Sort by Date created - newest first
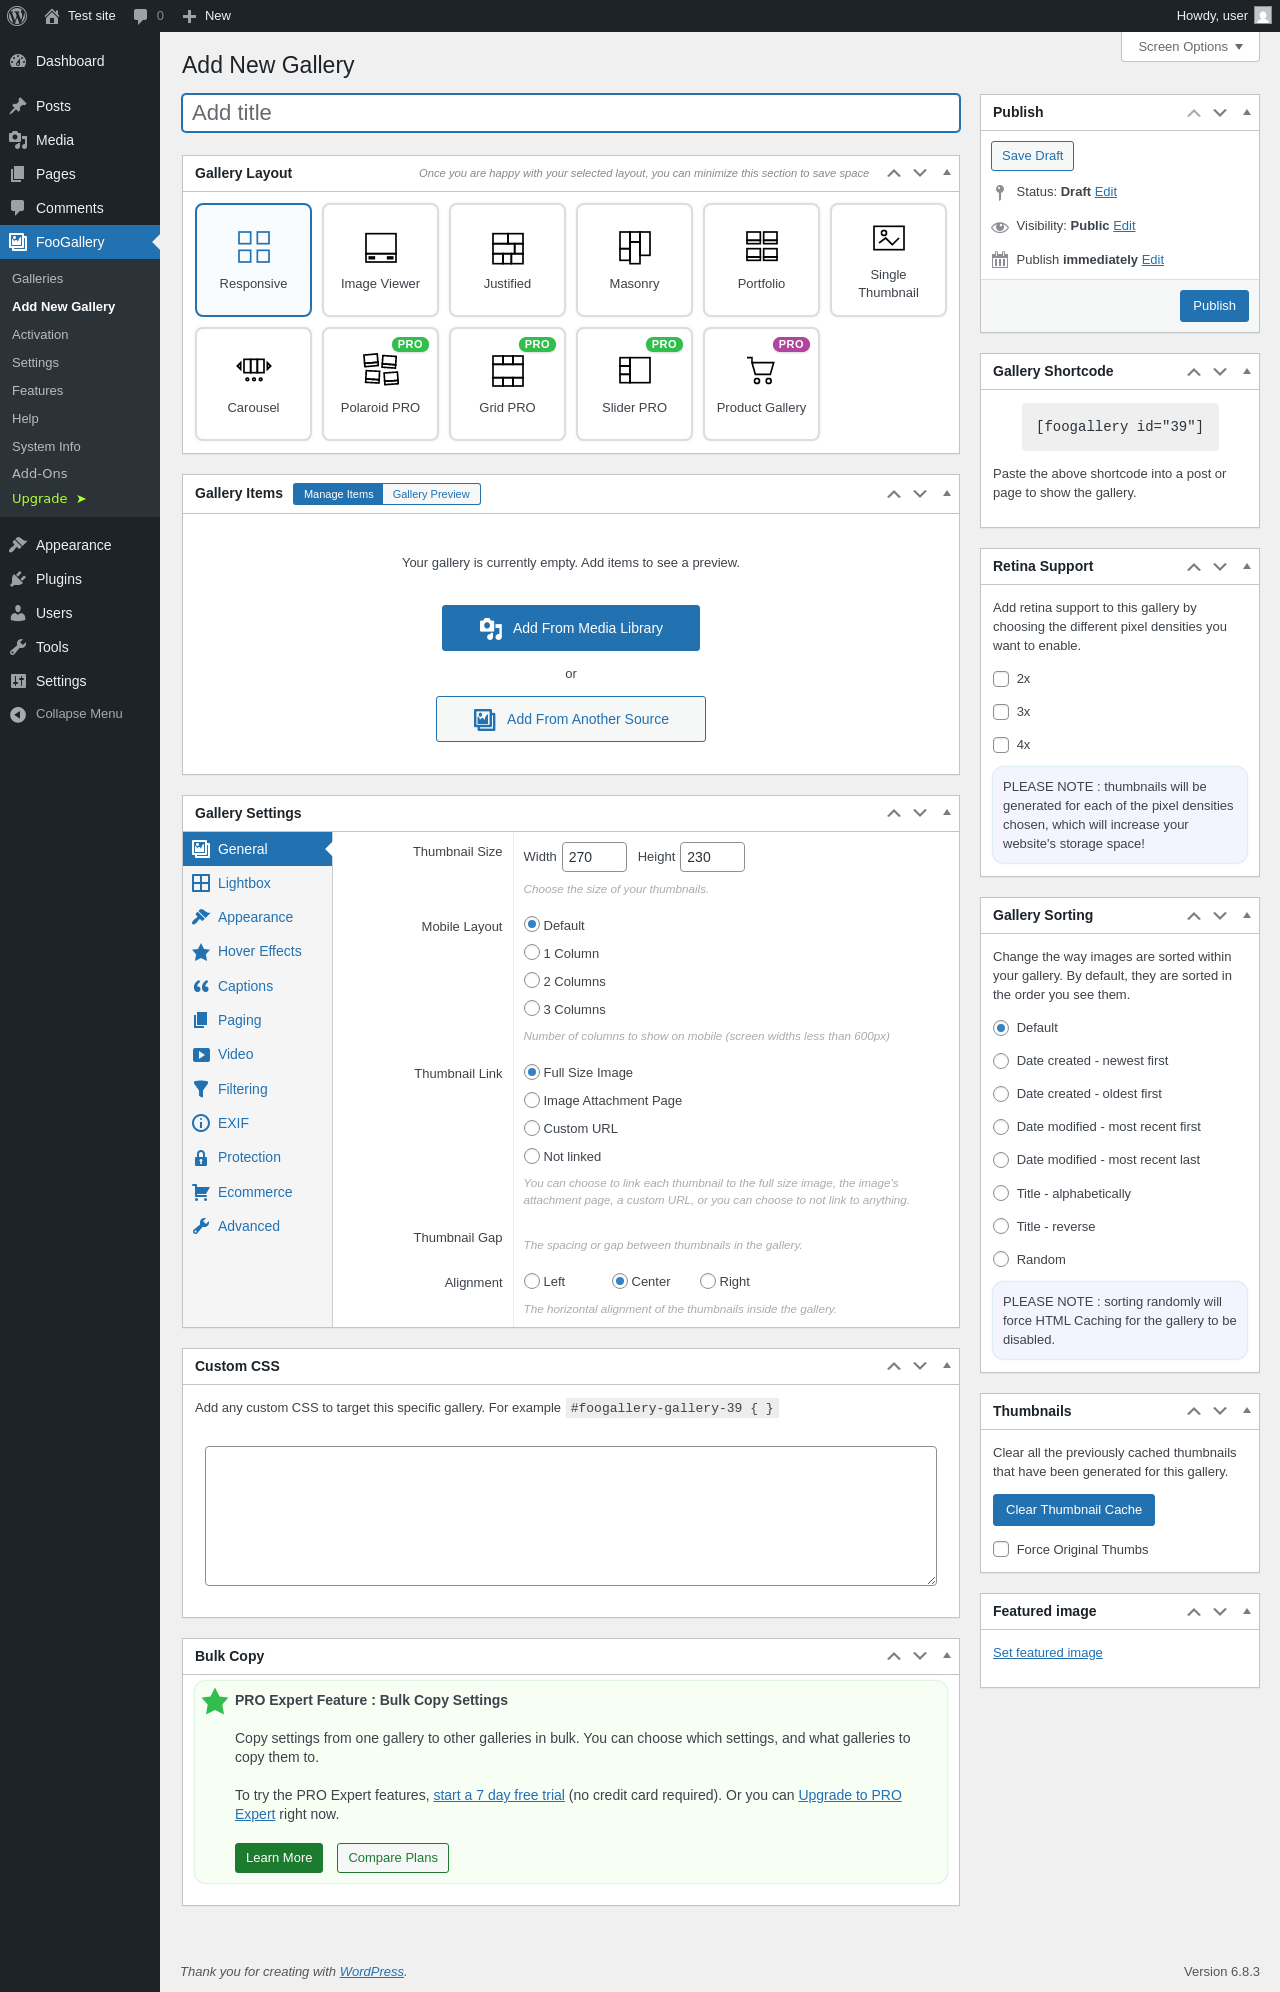The image size is (1280, 1992). pyautogui.click(x=1001, y=1061)
